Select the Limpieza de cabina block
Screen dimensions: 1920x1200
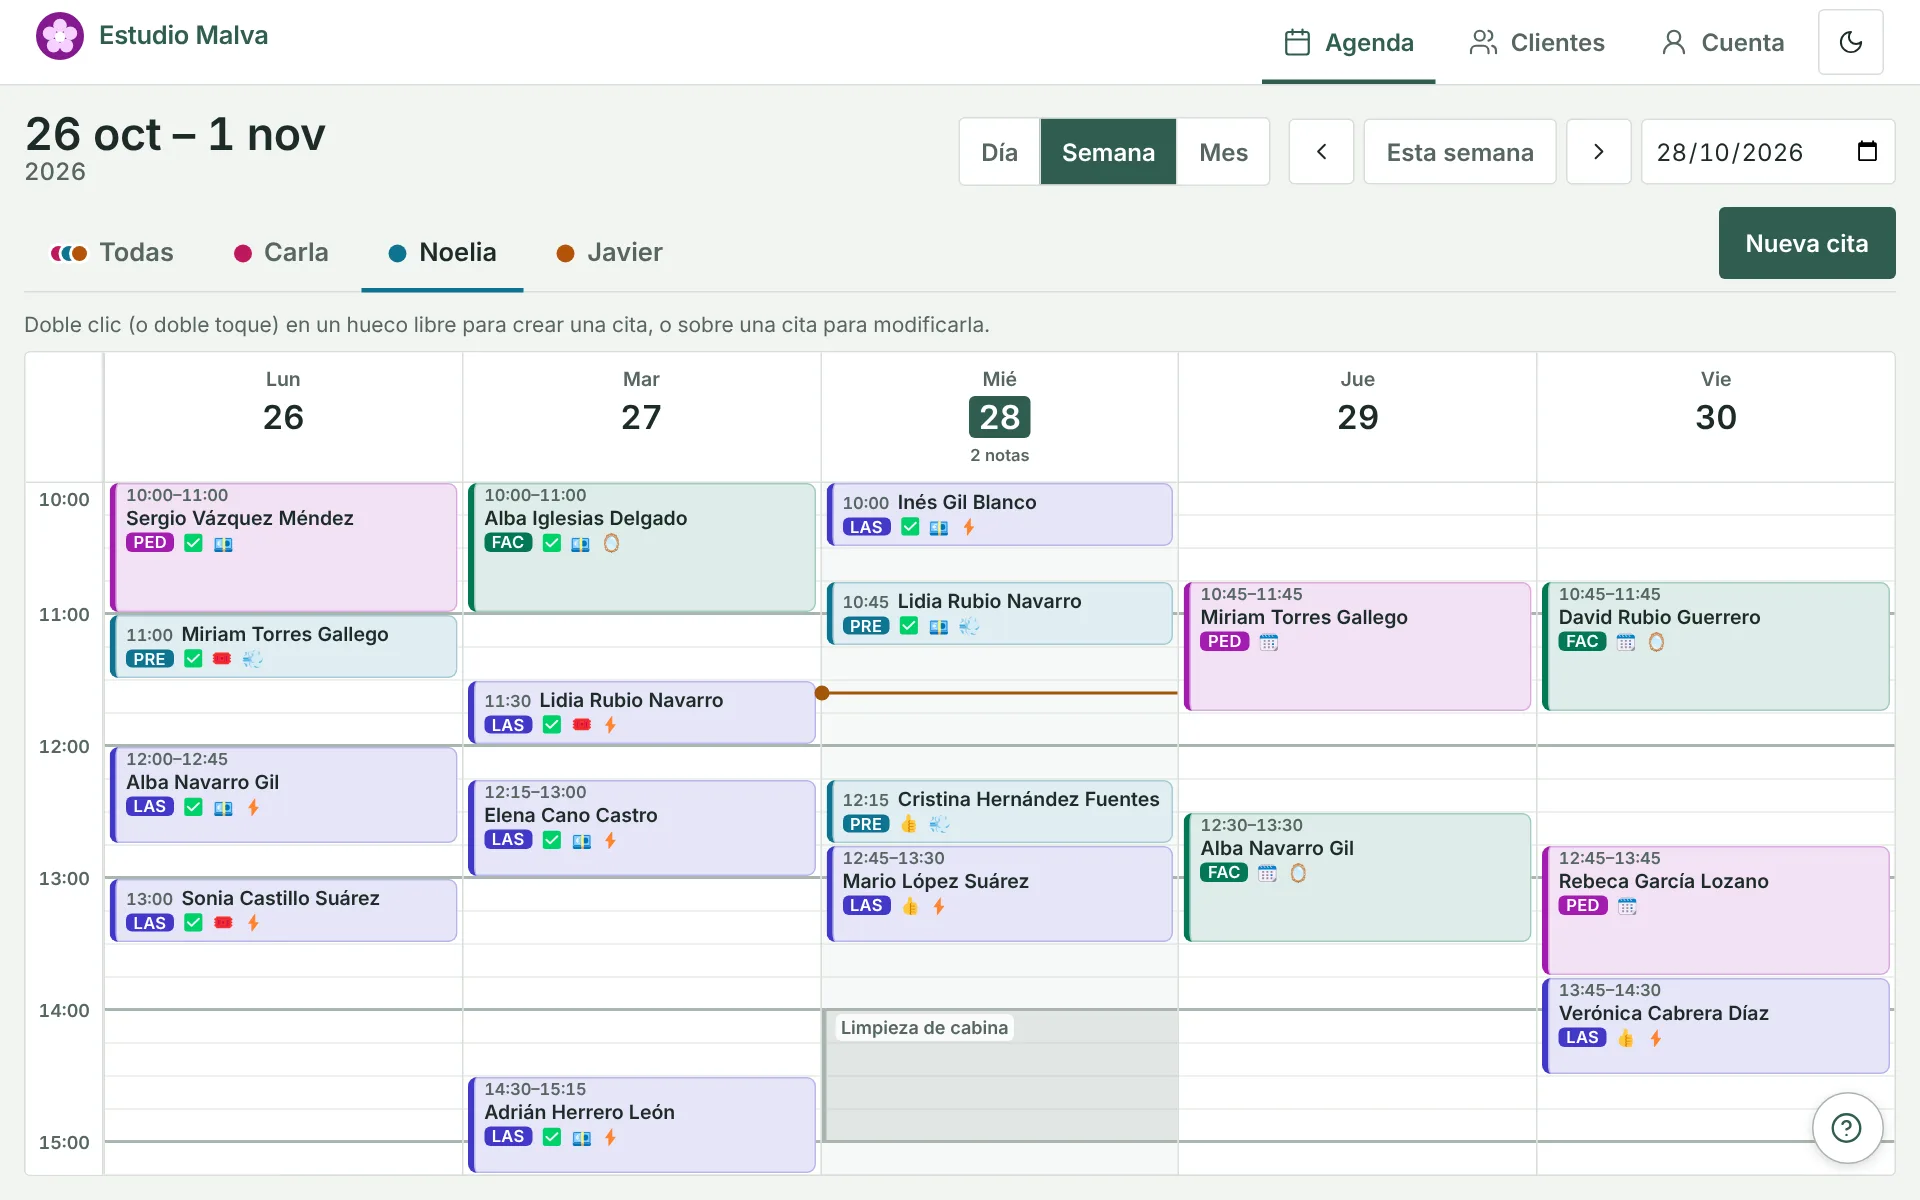[1000, 1075]
